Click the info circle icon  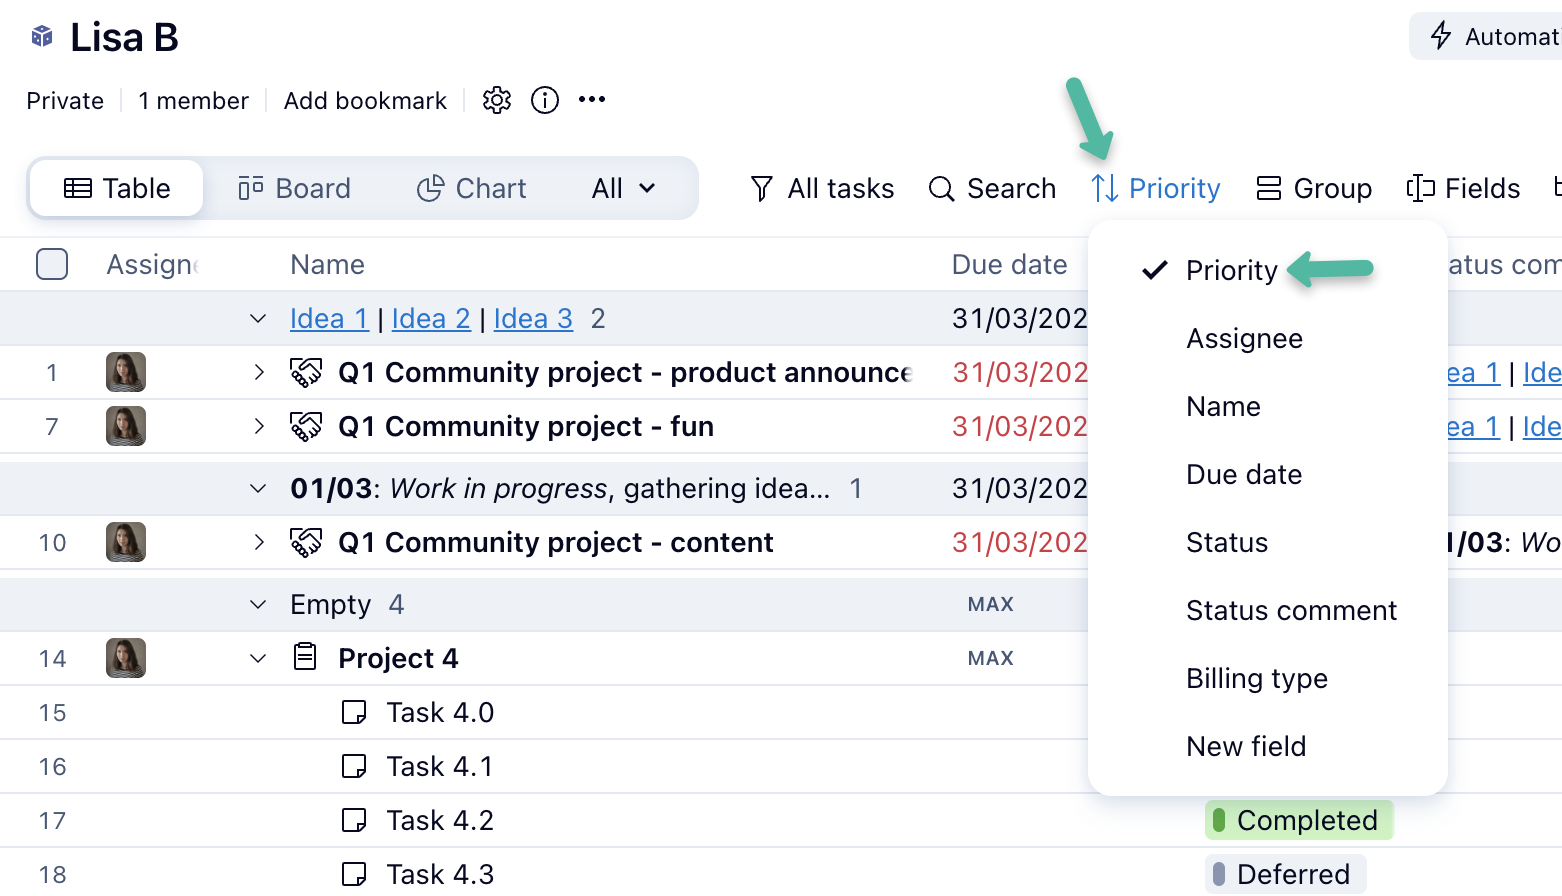click(545, 100)
